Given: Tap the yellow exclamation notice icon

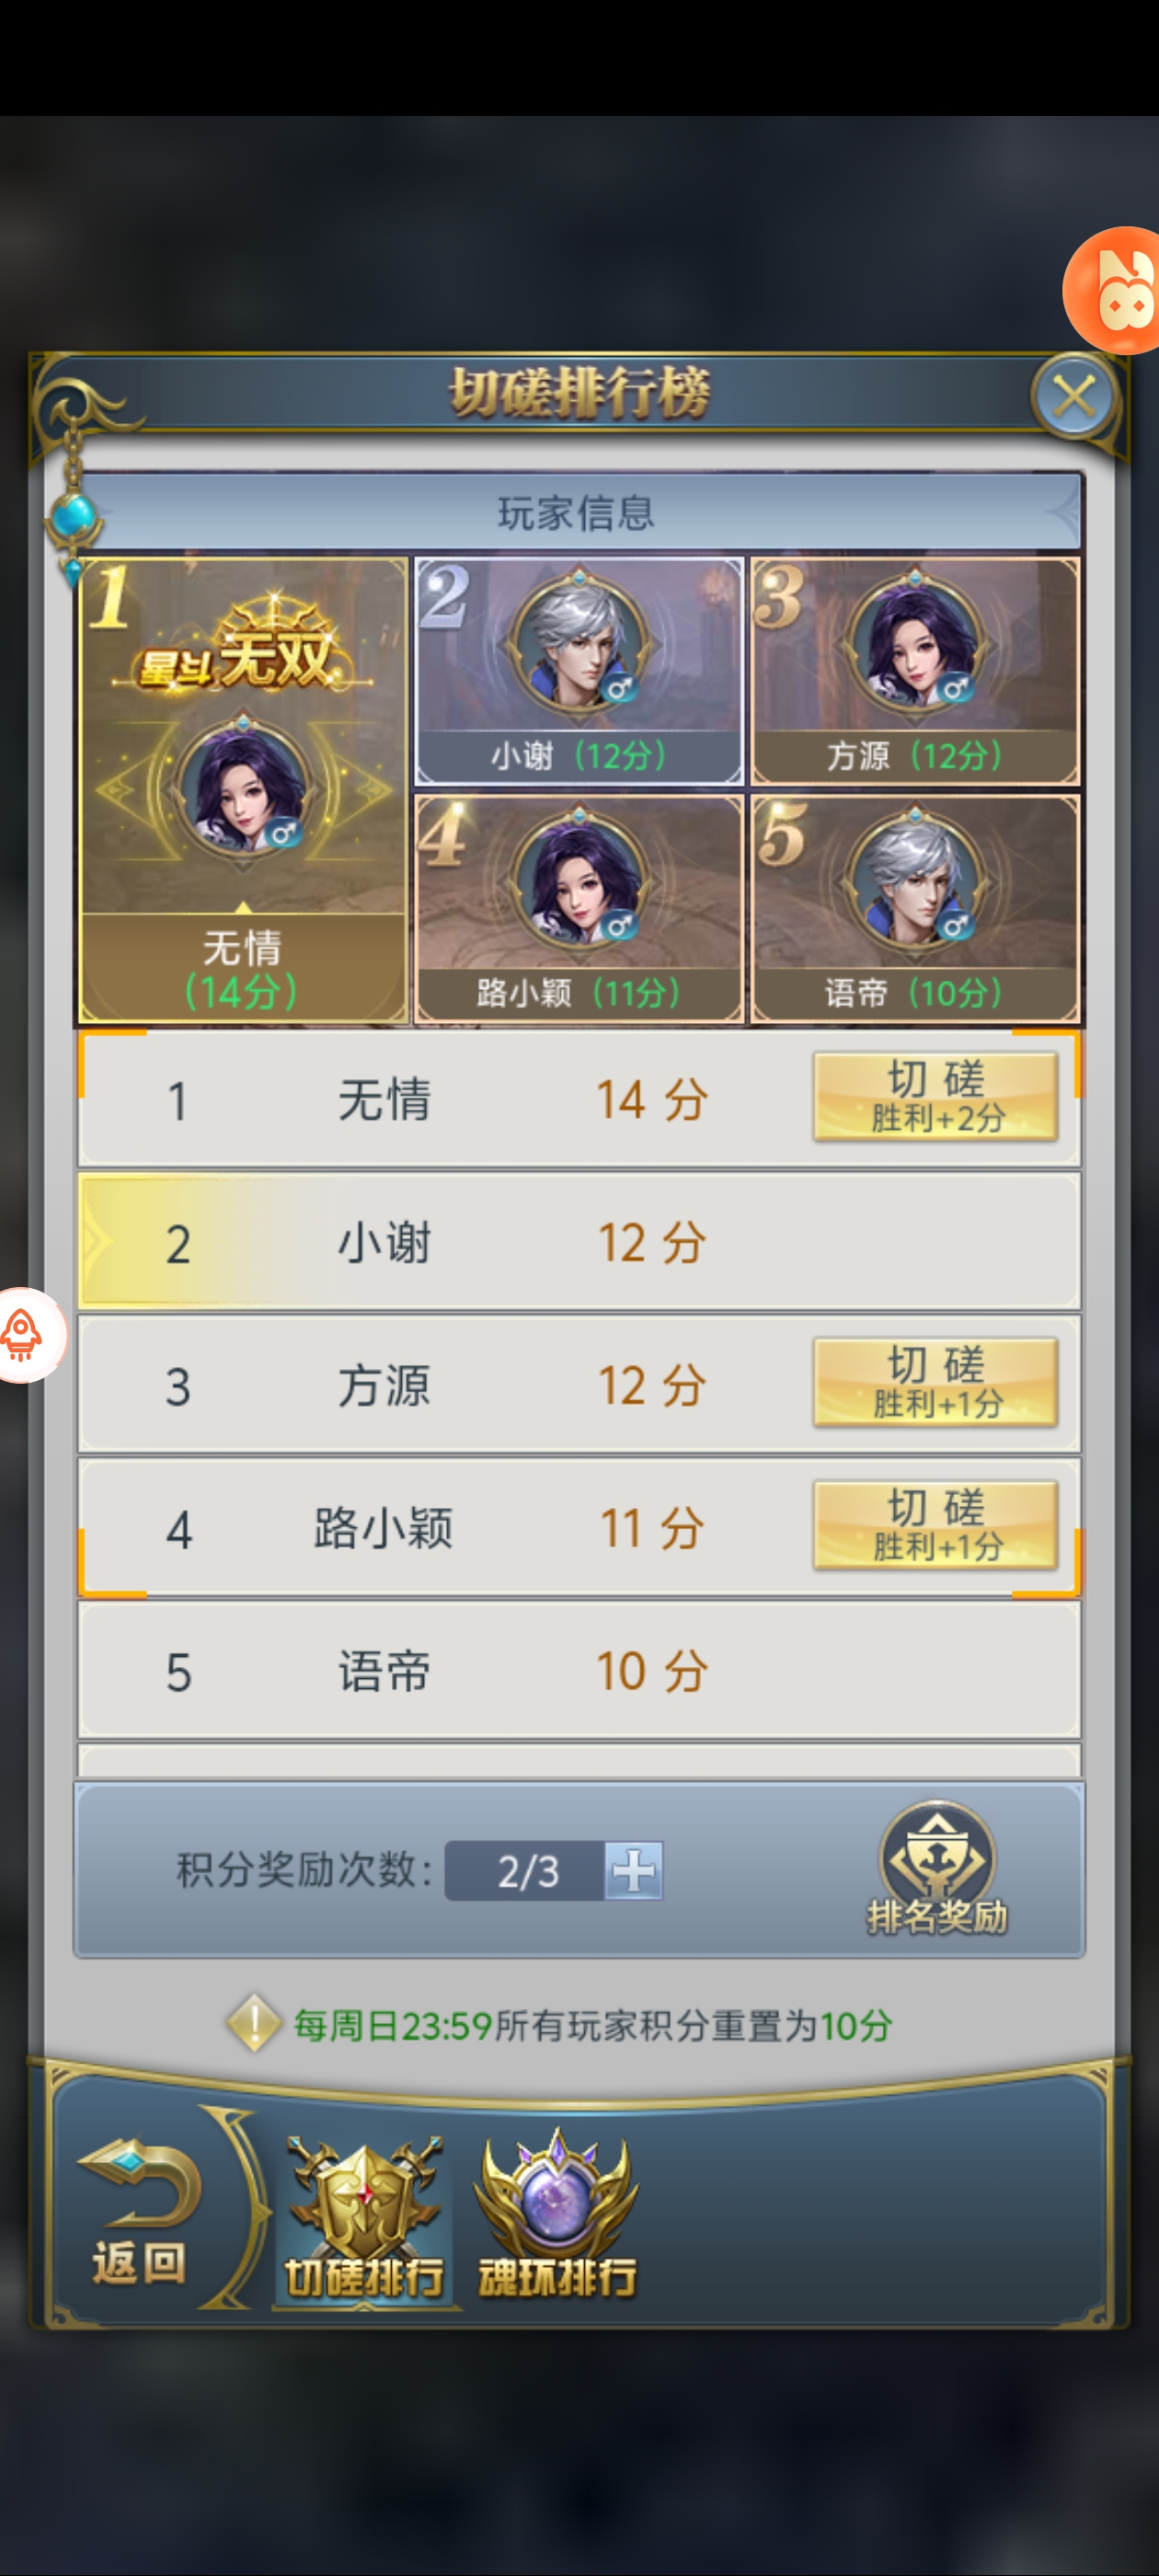Looking at the screenshot, I should 254,2024.
